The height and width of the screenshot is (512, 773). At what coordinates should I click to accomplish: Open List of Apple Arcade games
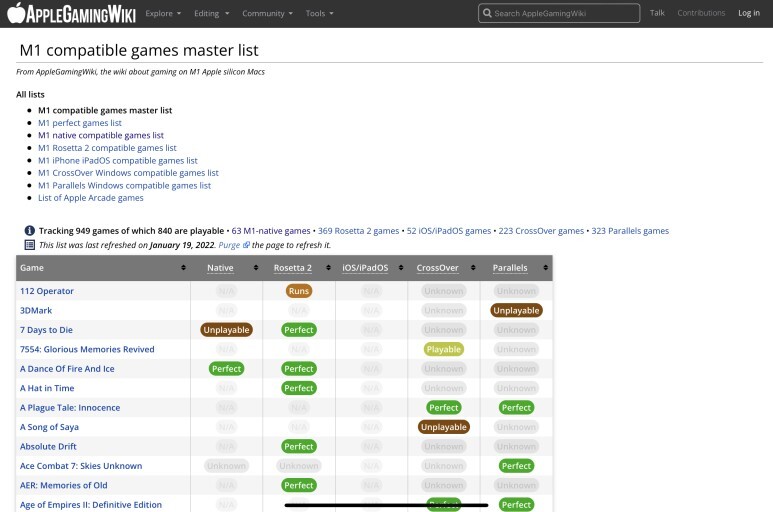tap(91, 198)
